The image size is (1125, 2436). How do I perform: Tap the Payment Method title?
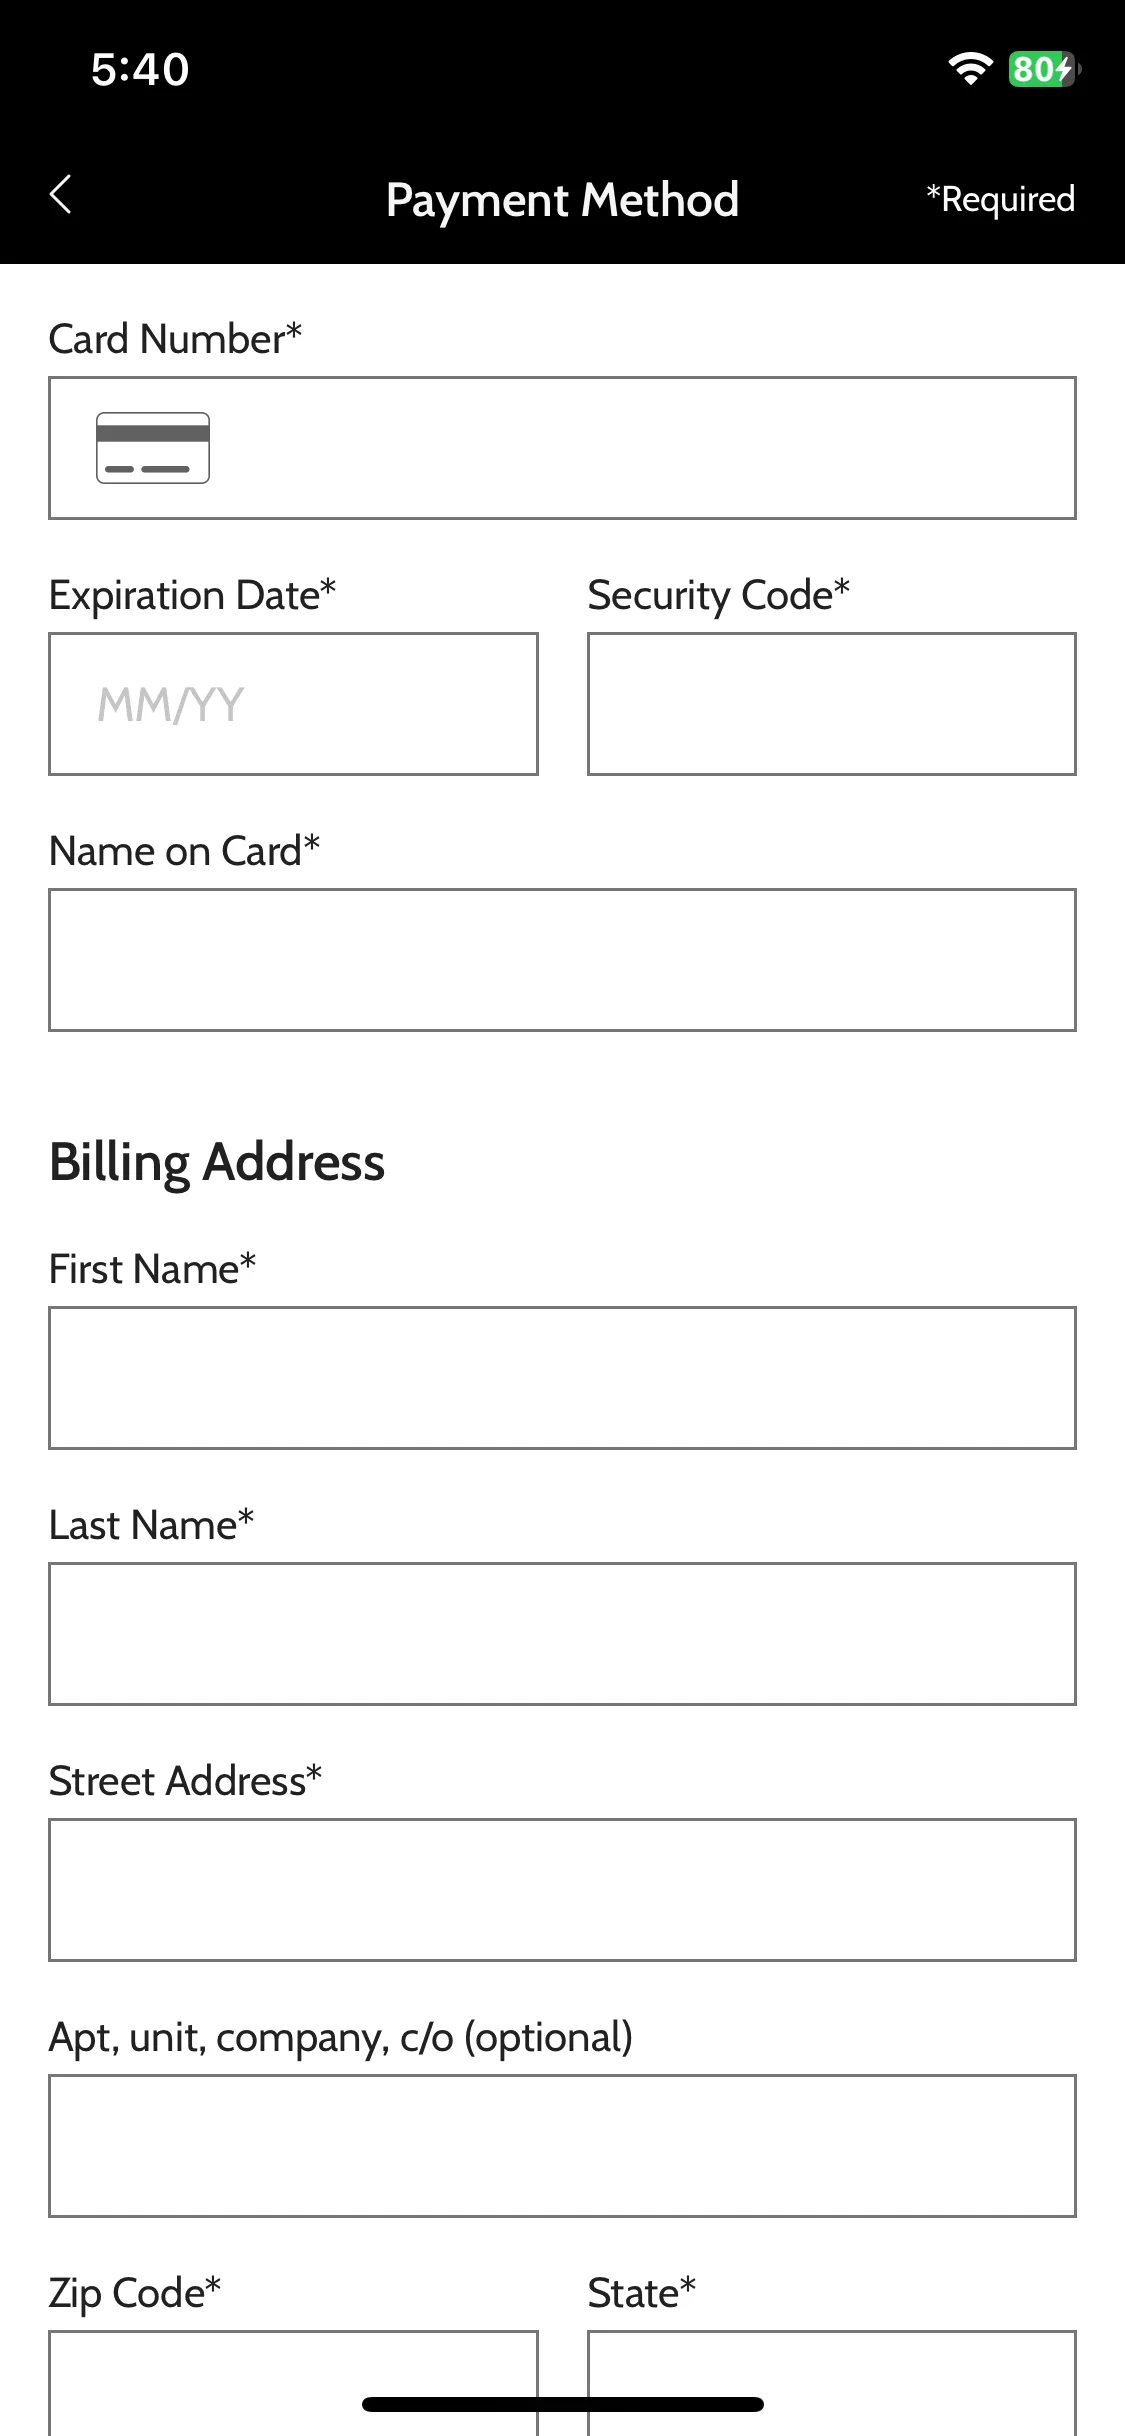tap(562, 200)
